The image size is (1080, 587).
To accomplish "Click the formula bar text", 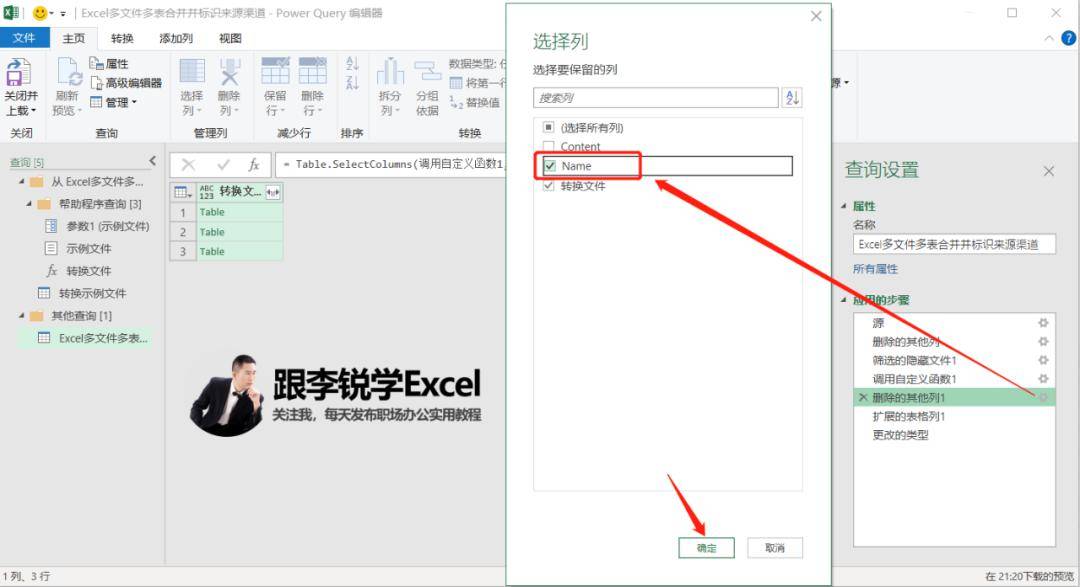I will tap(393, 165).
